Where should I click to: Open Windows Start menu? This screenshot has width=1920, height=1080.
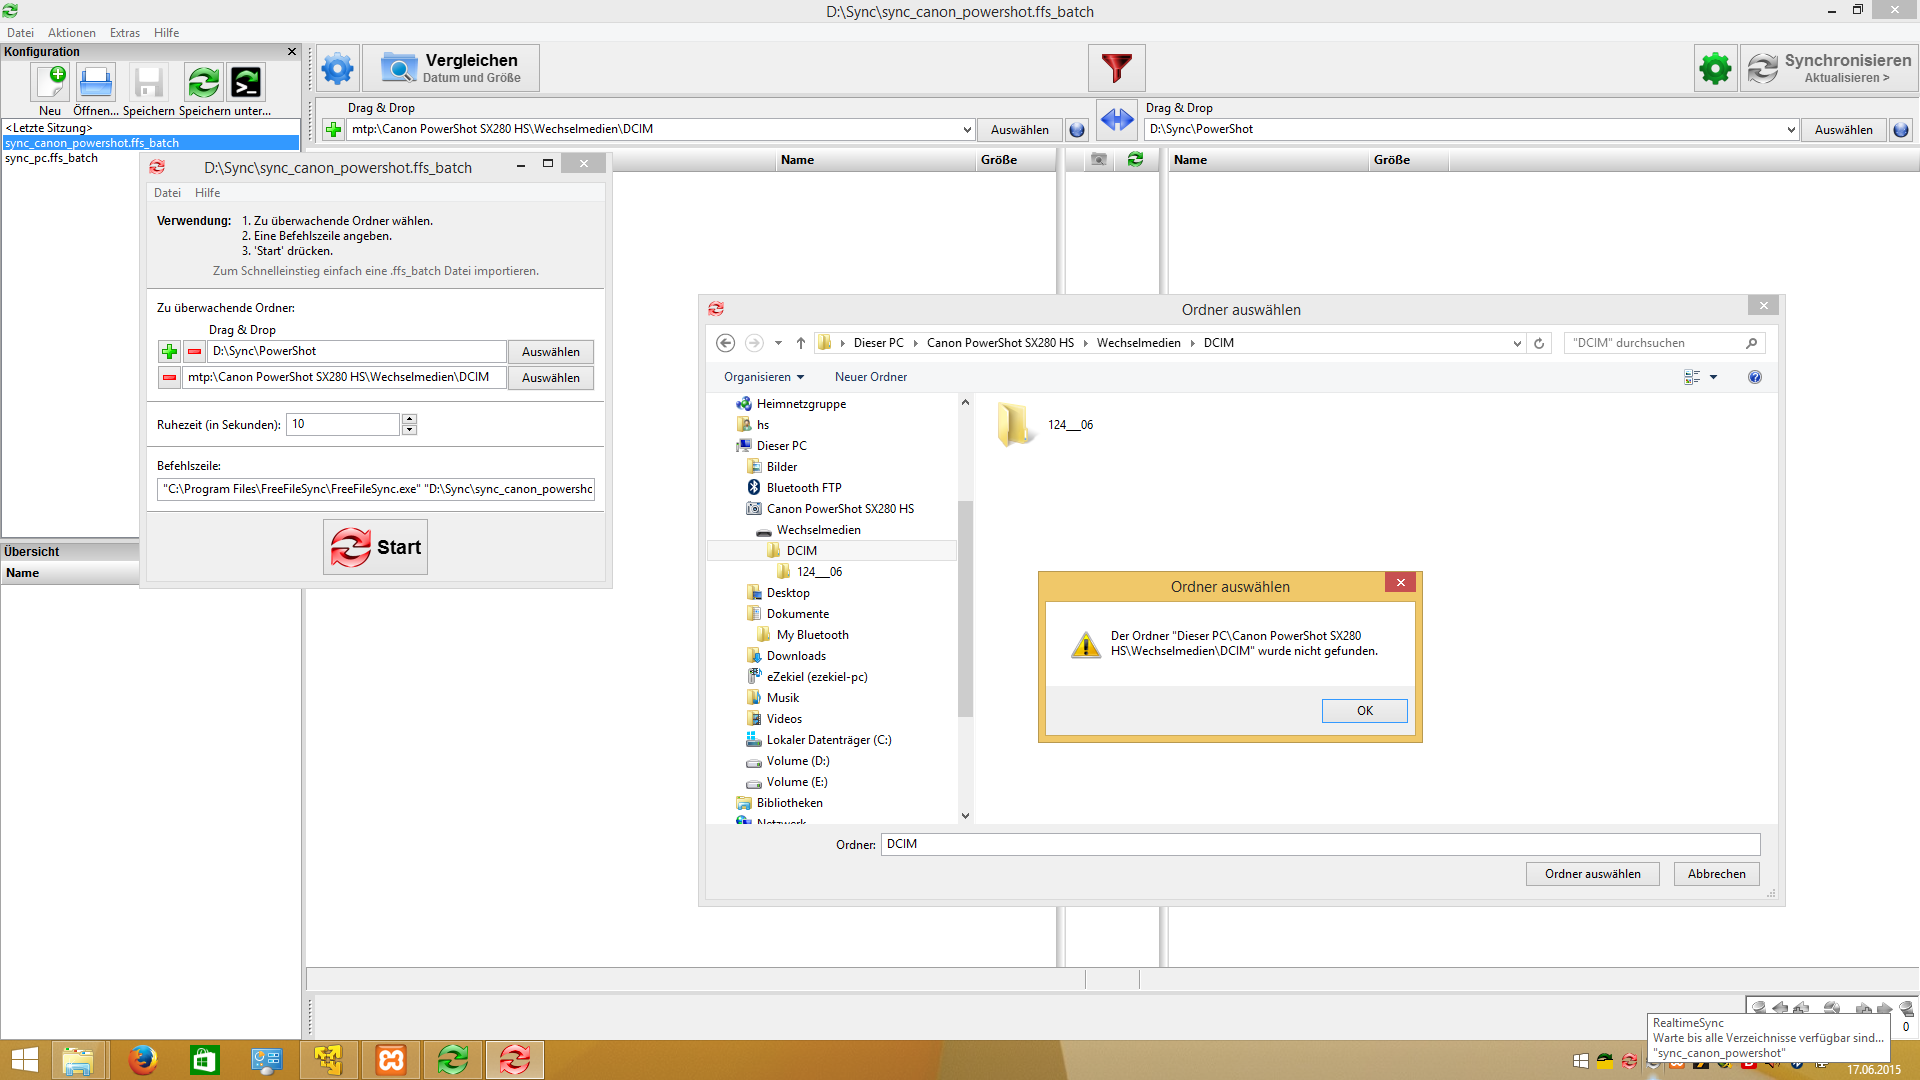coord(24,1060)
